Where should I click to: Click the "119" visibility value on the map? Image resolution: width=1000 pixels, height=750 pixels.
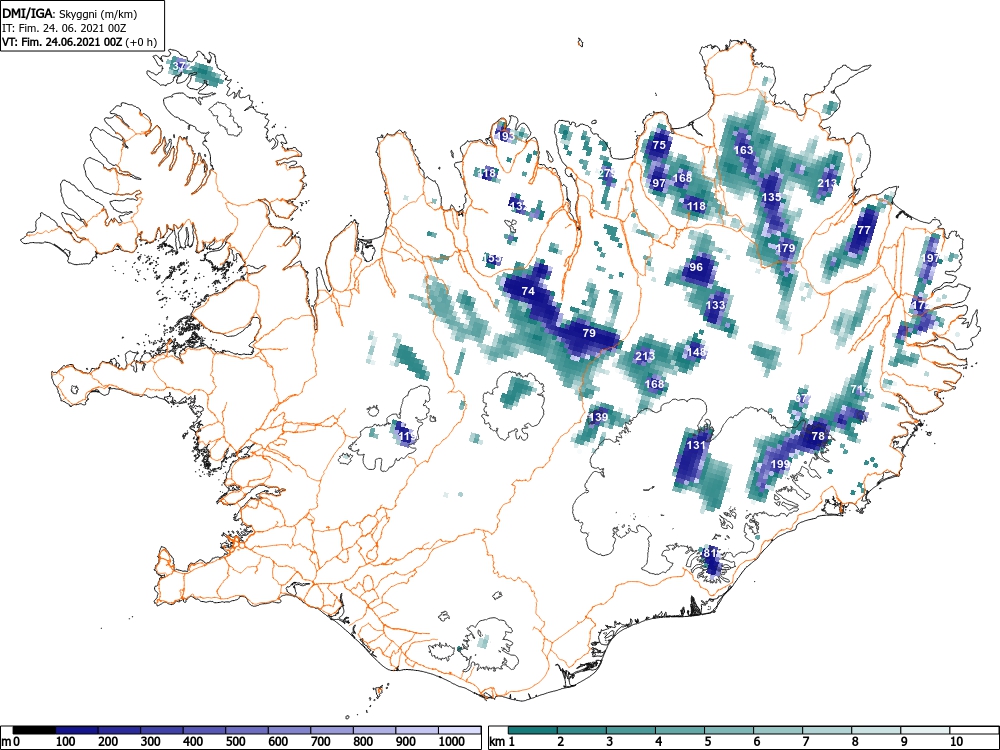tap(407, 437)
